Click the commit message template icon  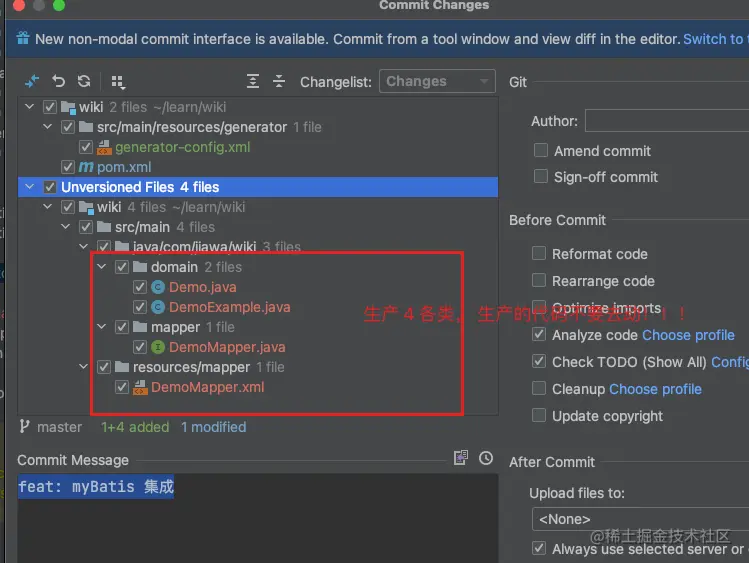pos(460,458)
